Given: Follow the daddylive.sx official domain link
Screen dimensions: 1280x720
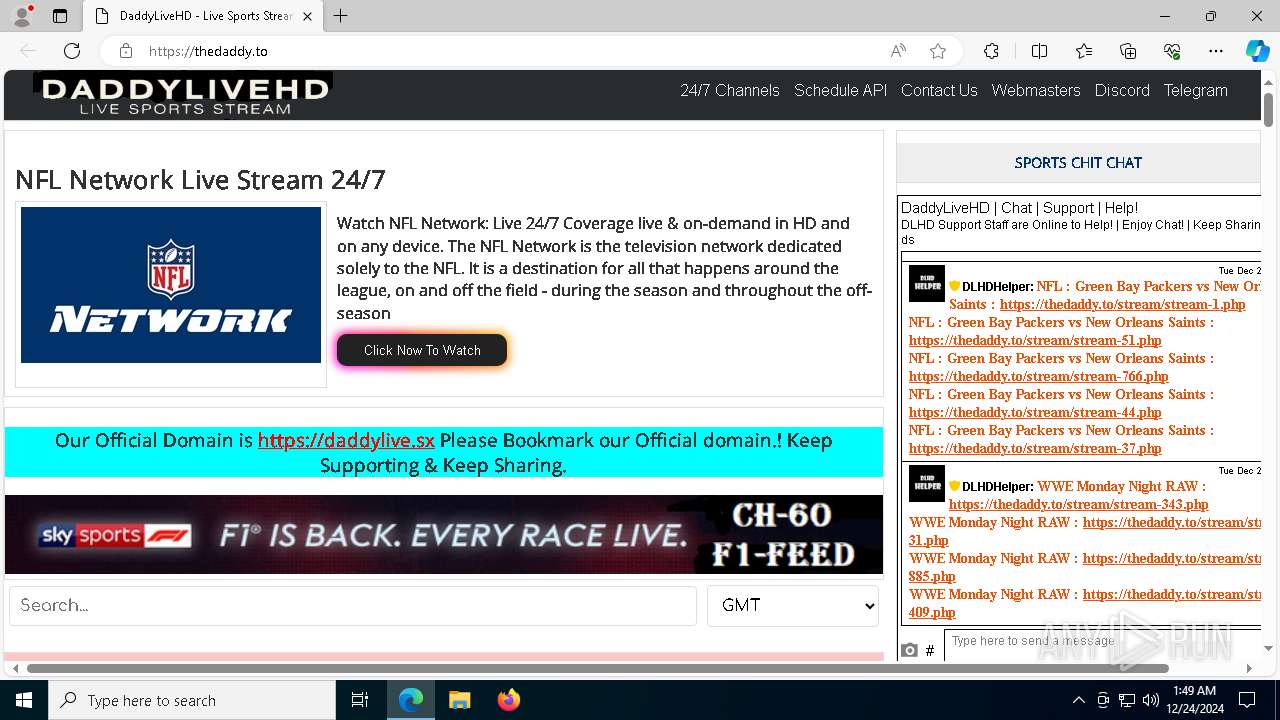Looking at the screenshot, I should (x=346, y=440).
